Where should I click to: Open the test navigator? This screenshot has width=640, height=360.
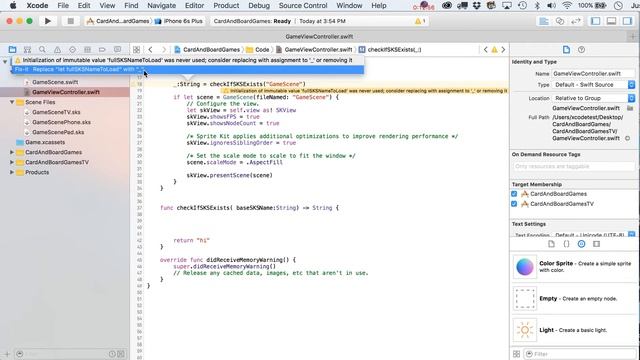point(72,49)
